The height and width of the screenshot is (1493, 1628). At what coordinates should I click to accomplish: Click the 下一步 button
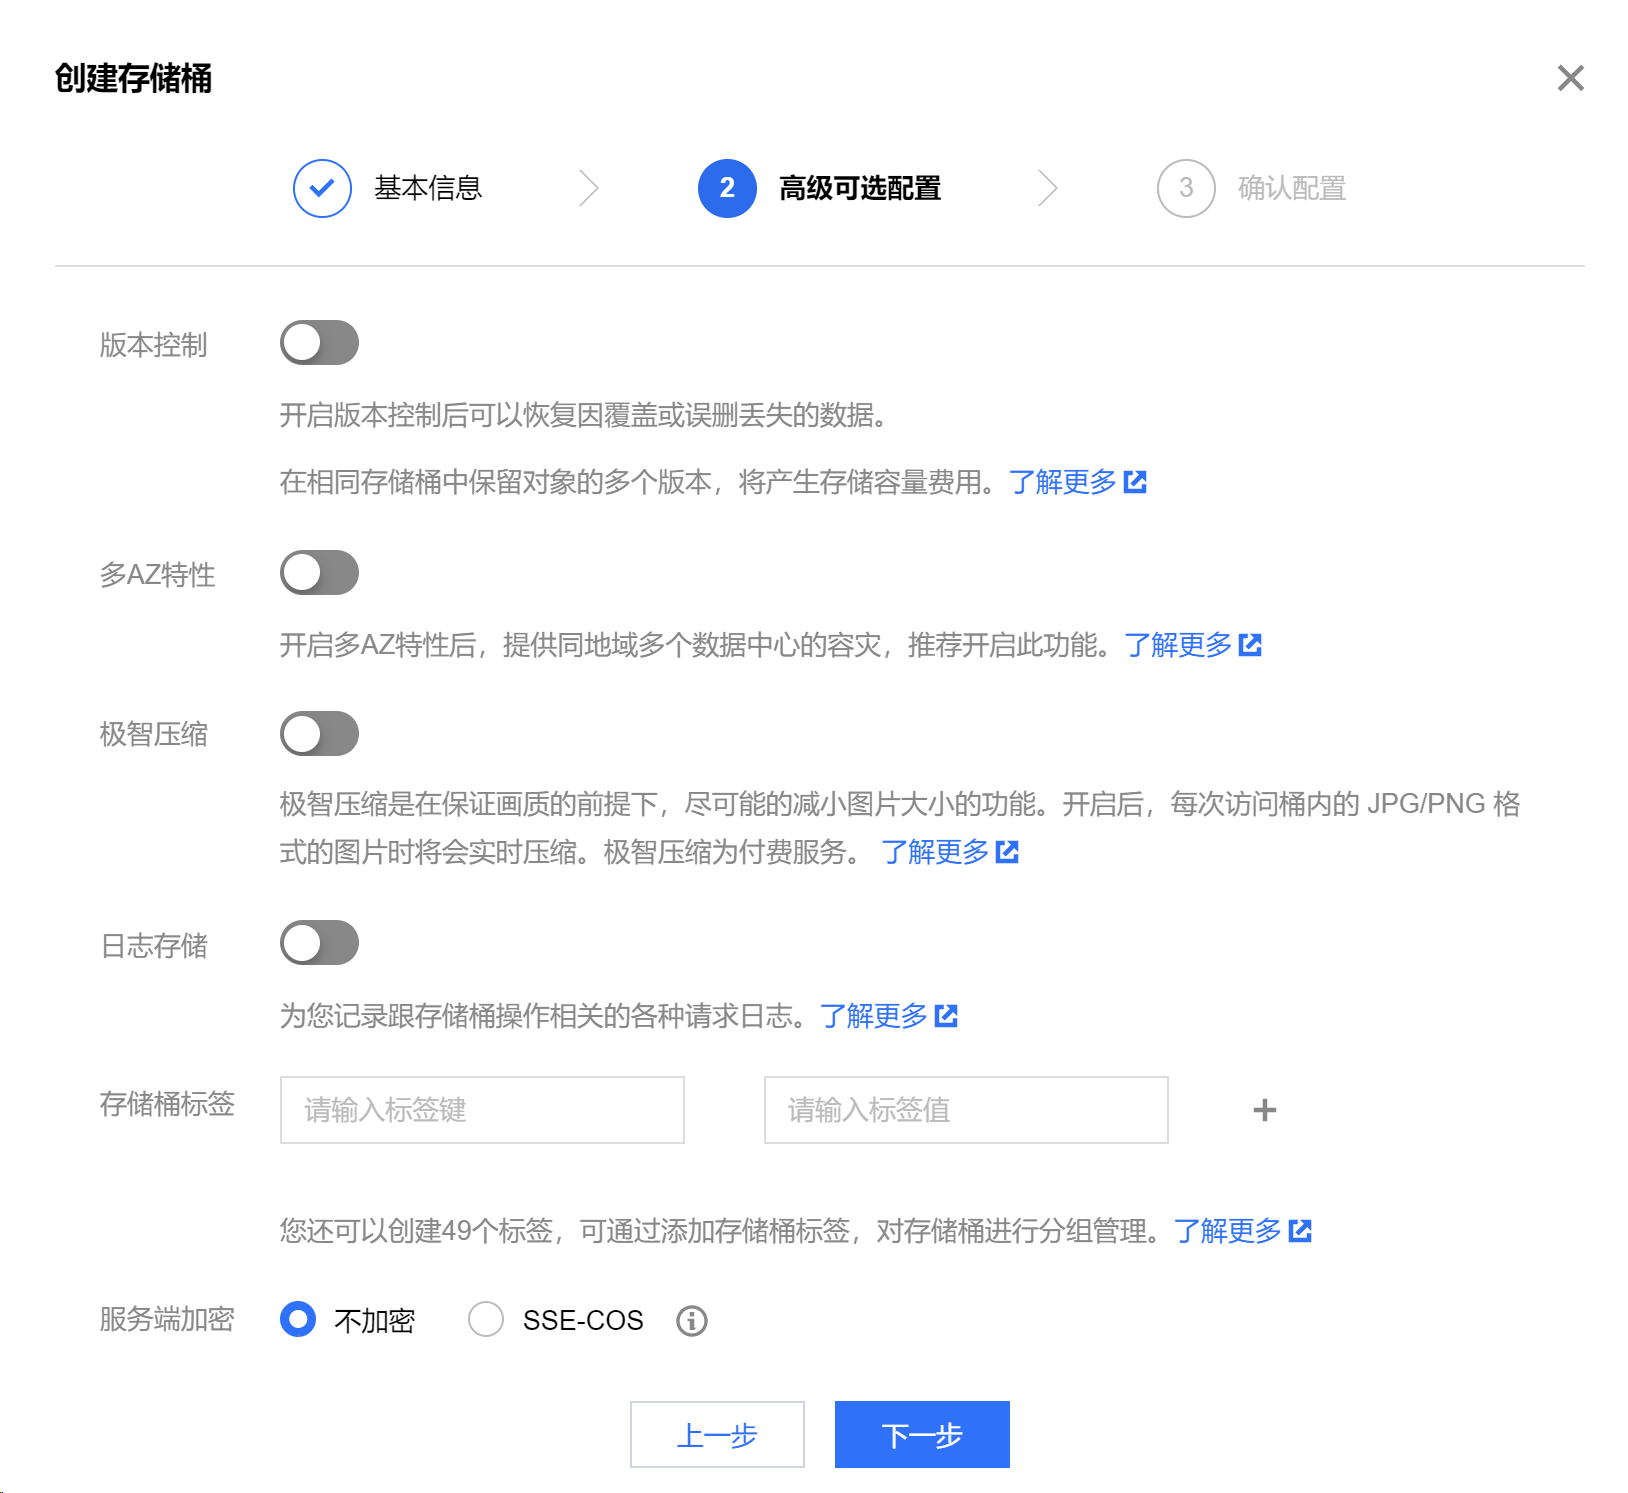pos(921,1435)
